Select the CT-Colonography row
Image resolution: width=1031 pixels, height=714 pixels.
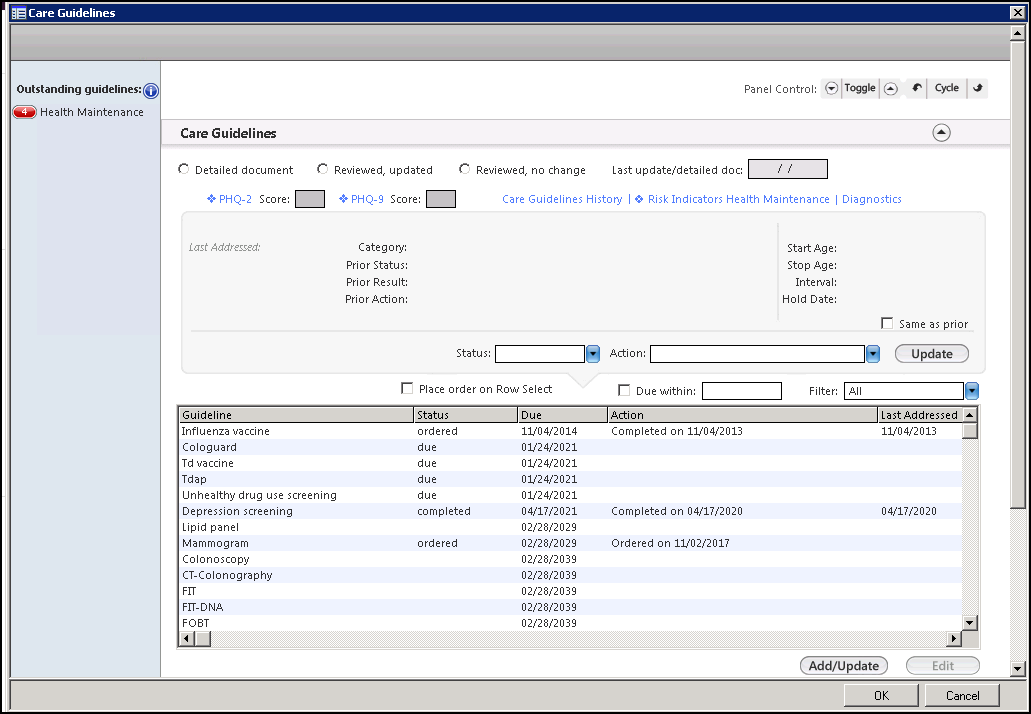click(571, 575)
